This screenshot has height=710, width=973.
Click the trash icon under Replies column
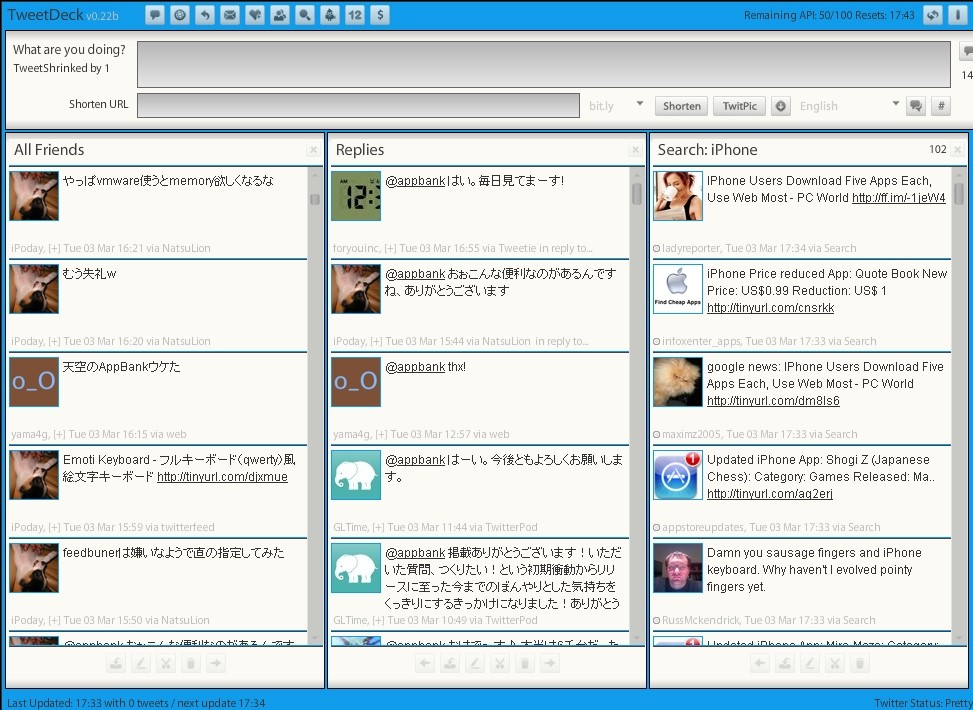coord(525,663)
